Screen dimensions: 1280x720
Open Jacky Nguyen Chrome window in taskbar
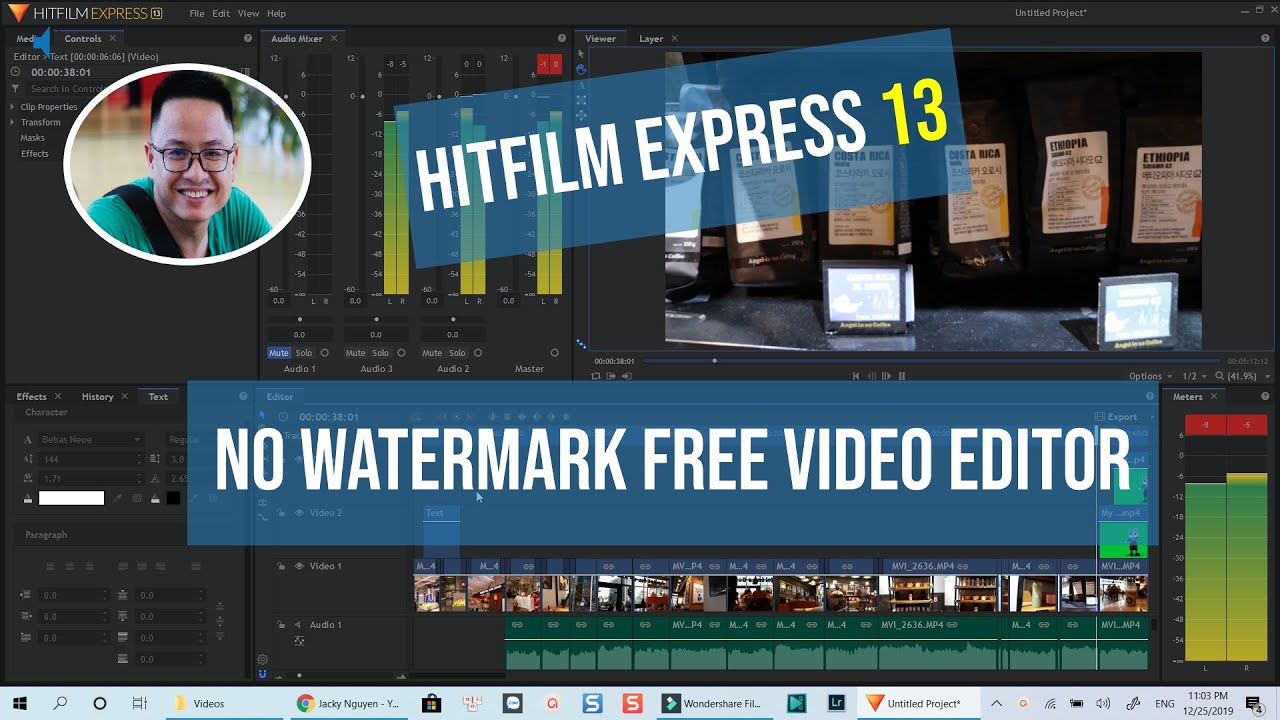click(x=350, y=703)
